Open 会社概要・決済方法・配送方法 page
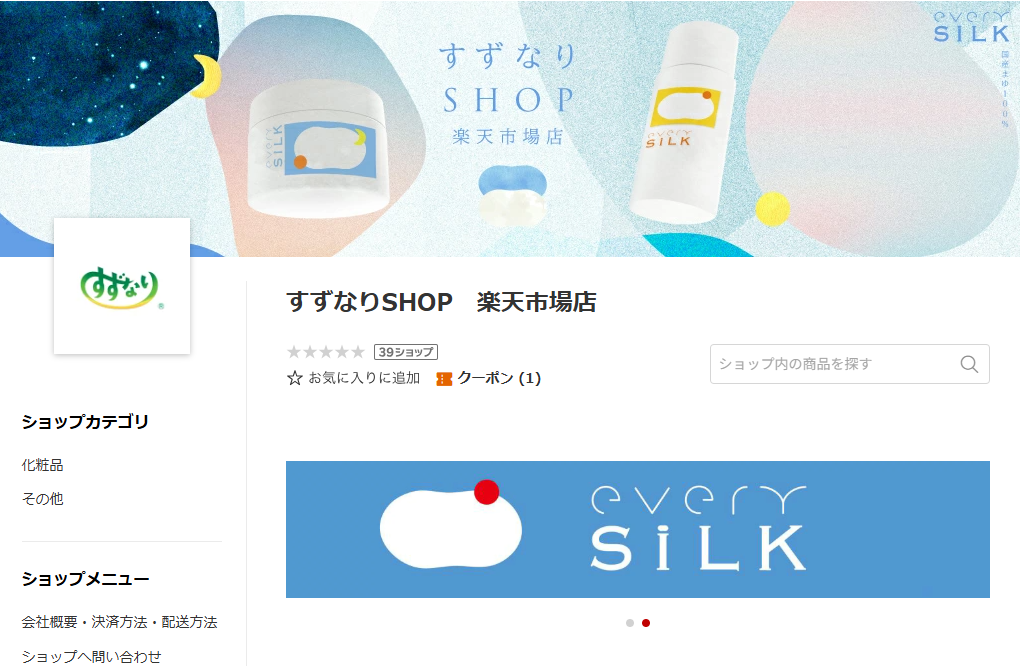This screenshot has width=1020, height=666. (120, 622)
